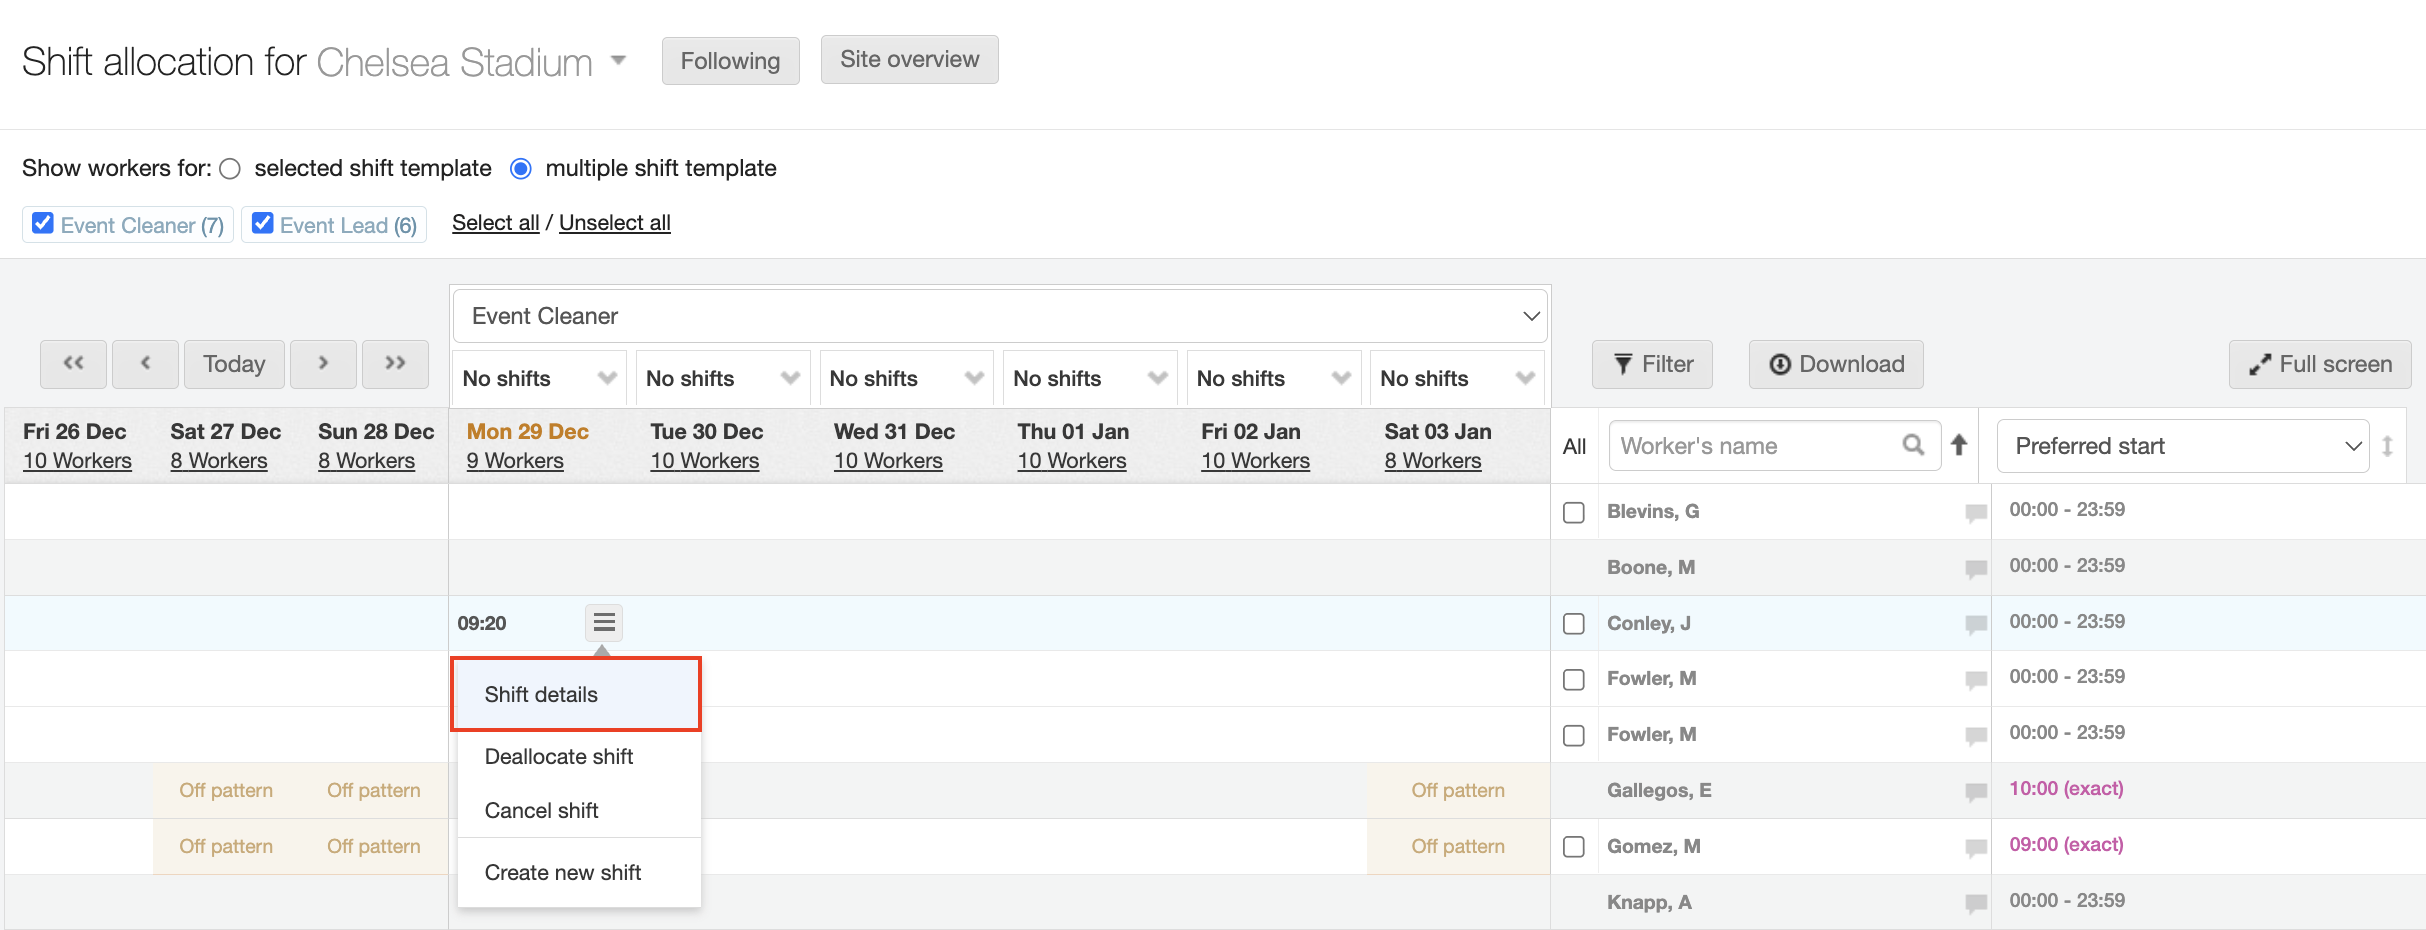The image size is (2426, 930).
Task: Uncheck the Event Cleaner (7) checkbox
Action: pos(43,223)
